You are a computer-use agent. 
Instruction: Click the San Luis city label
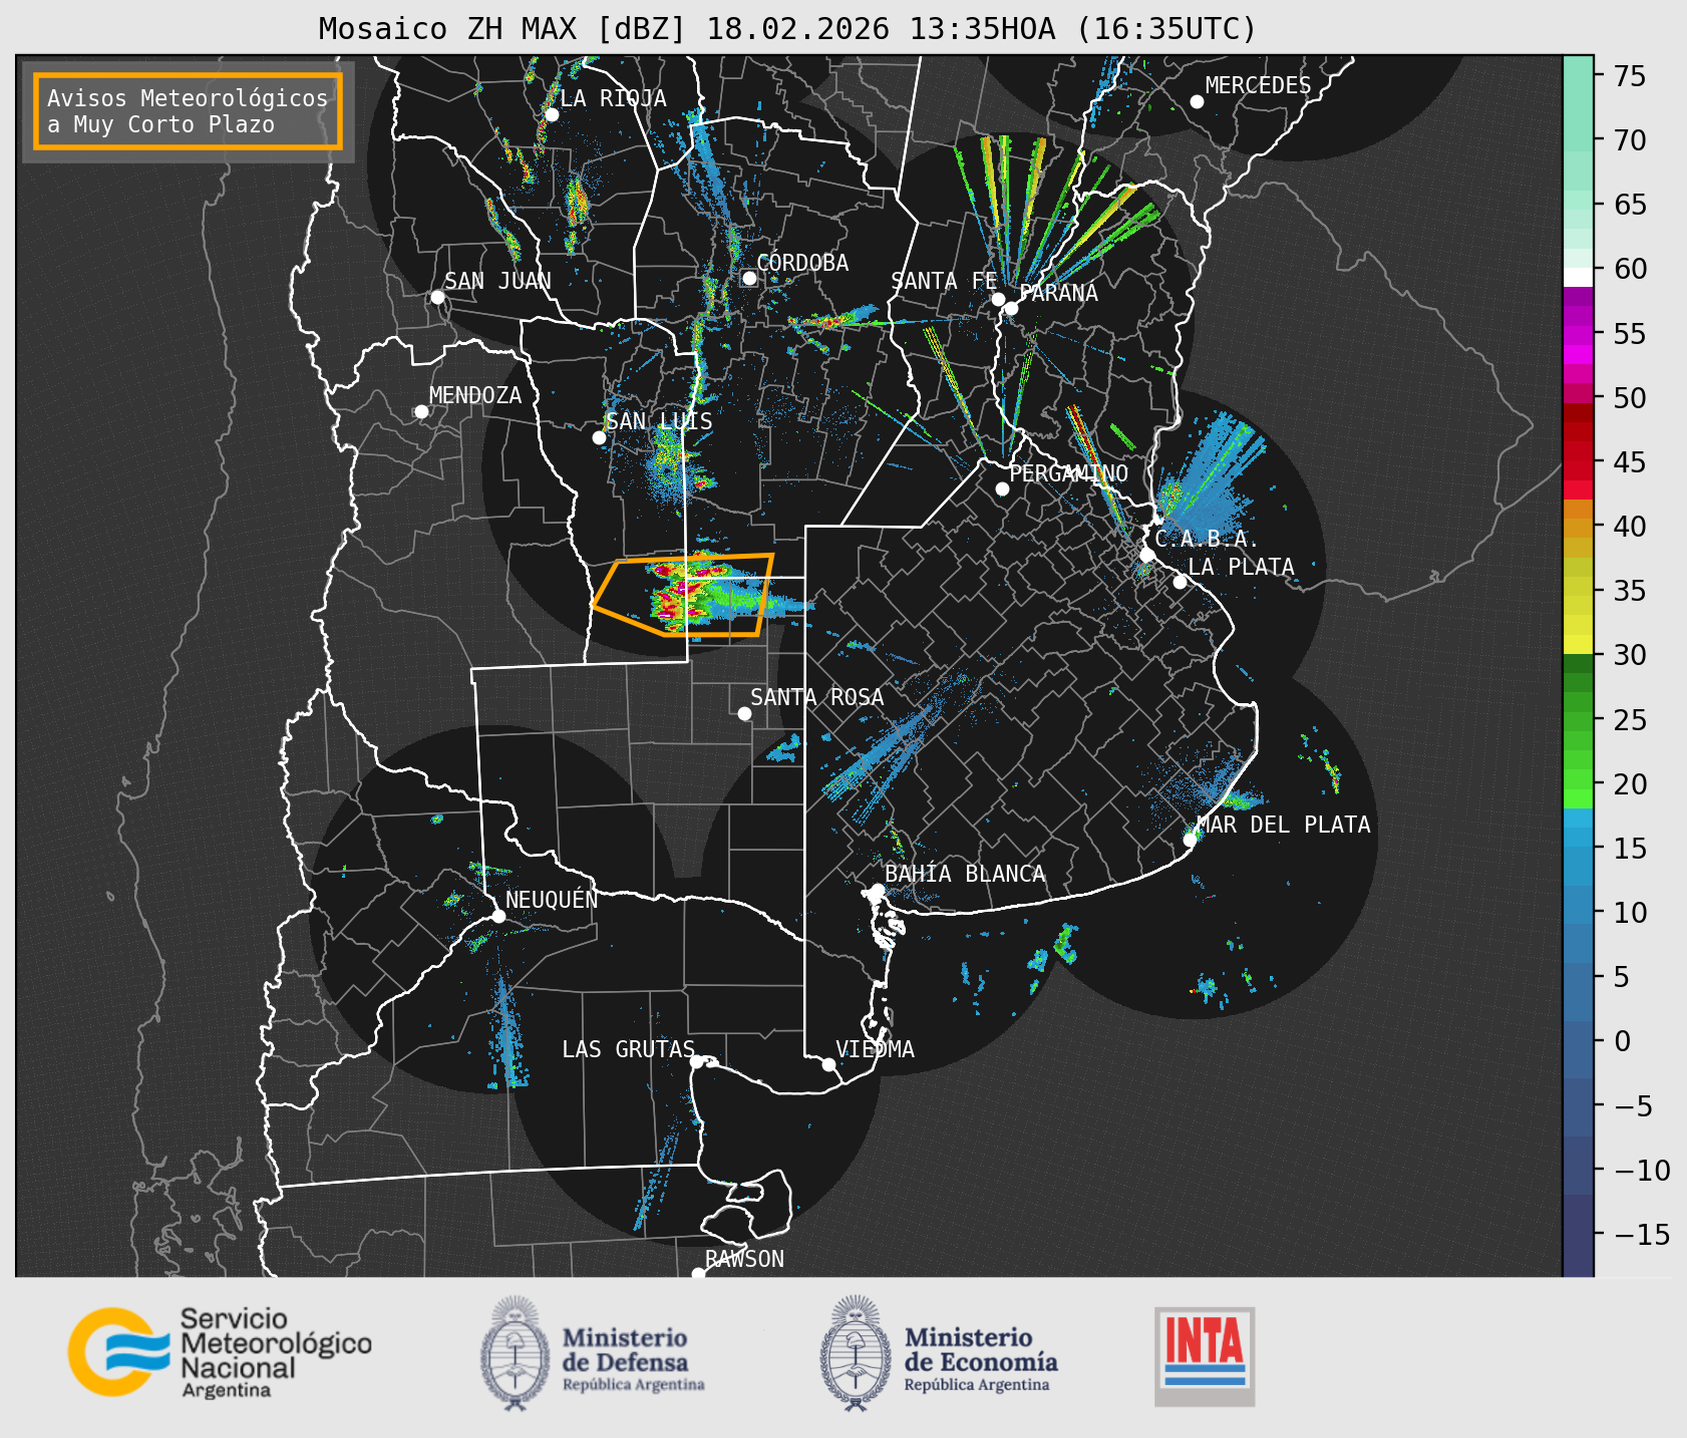point(659,421)
